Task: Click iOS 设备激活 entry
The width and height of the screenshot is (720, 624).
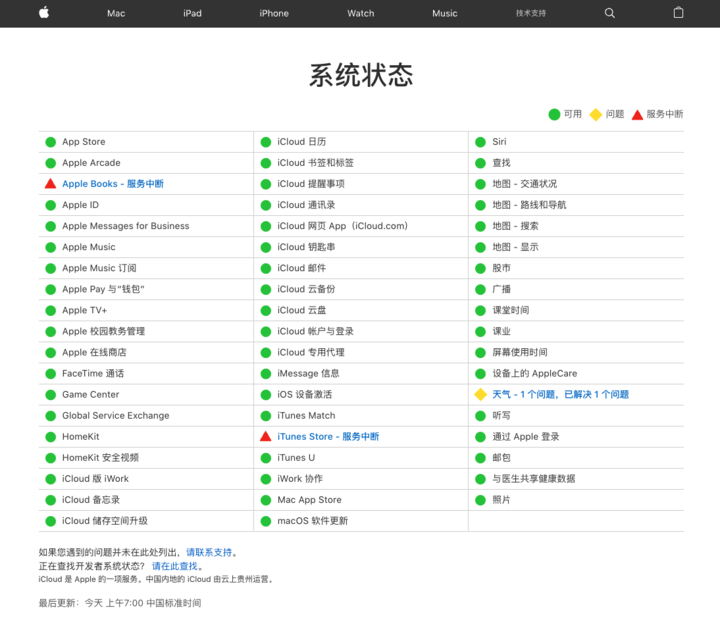Action: click(304, 394)
